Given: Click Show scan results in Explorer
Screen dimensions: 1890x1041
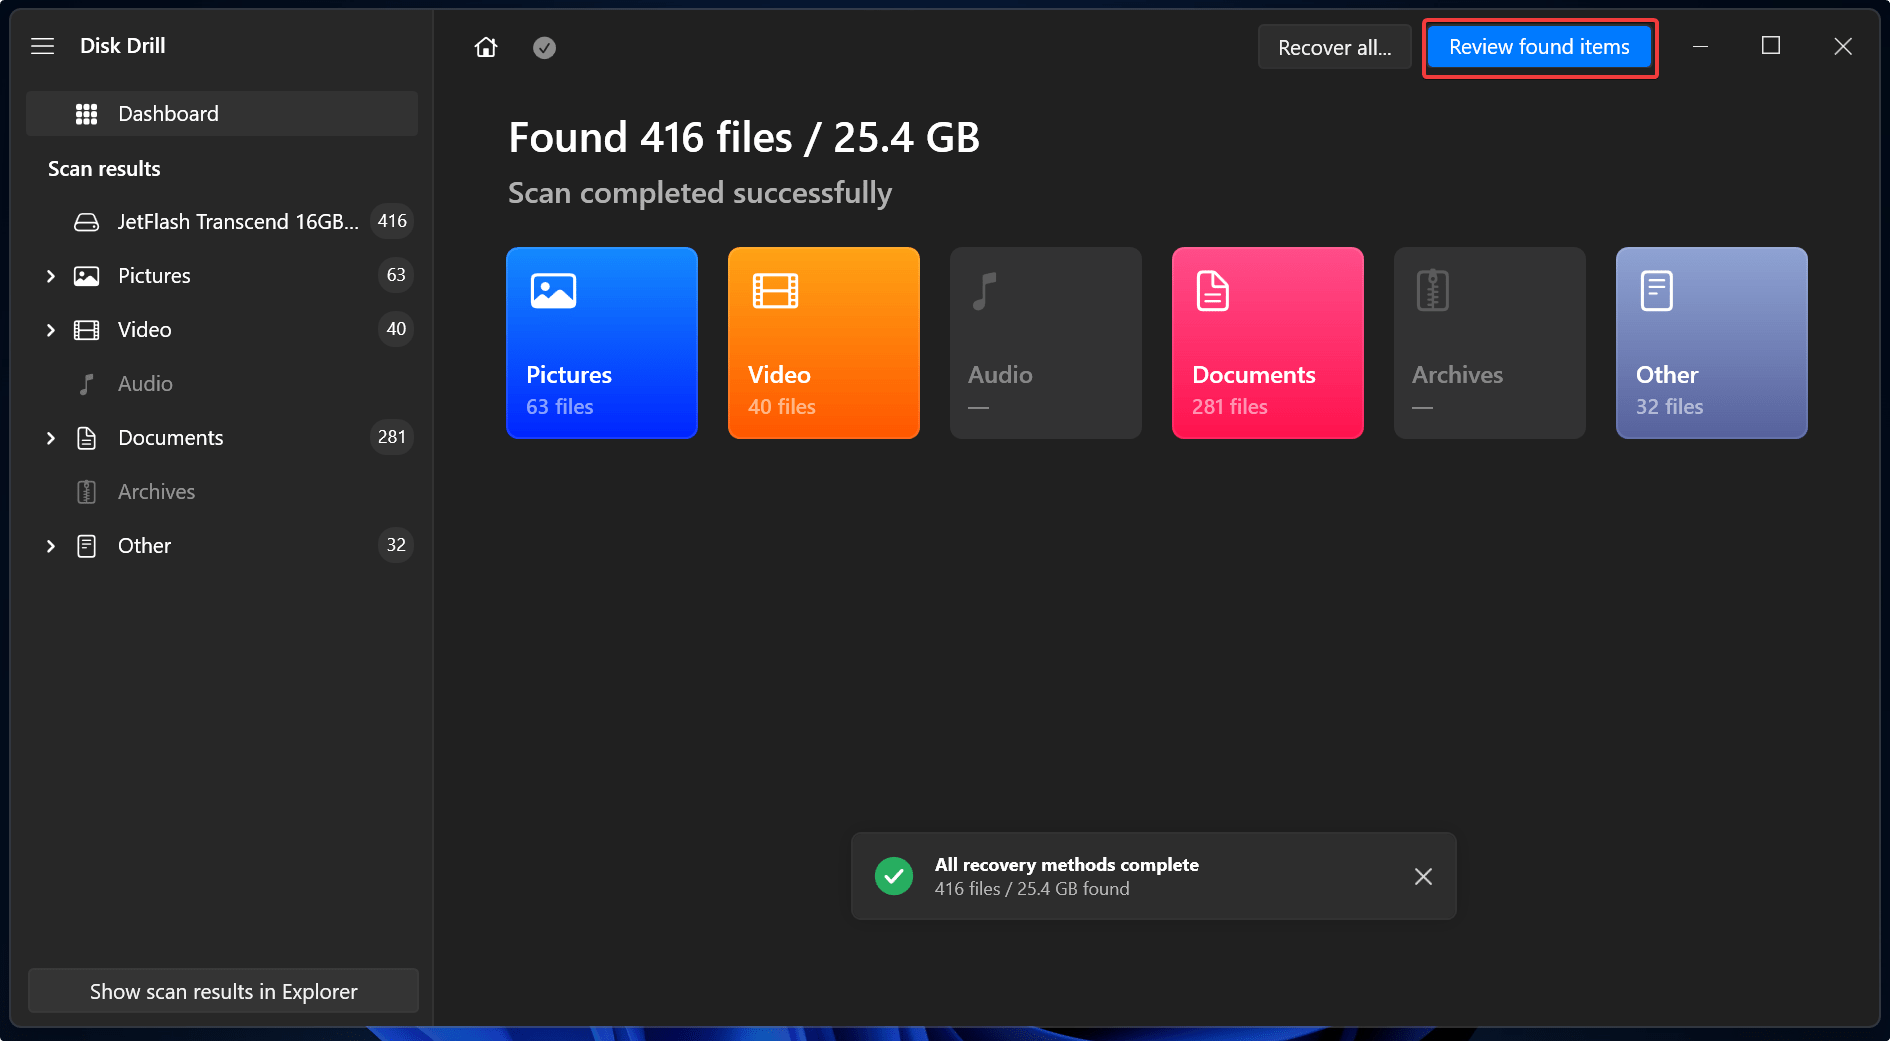Looking at the screenshot, I should (x=223, y=991).
